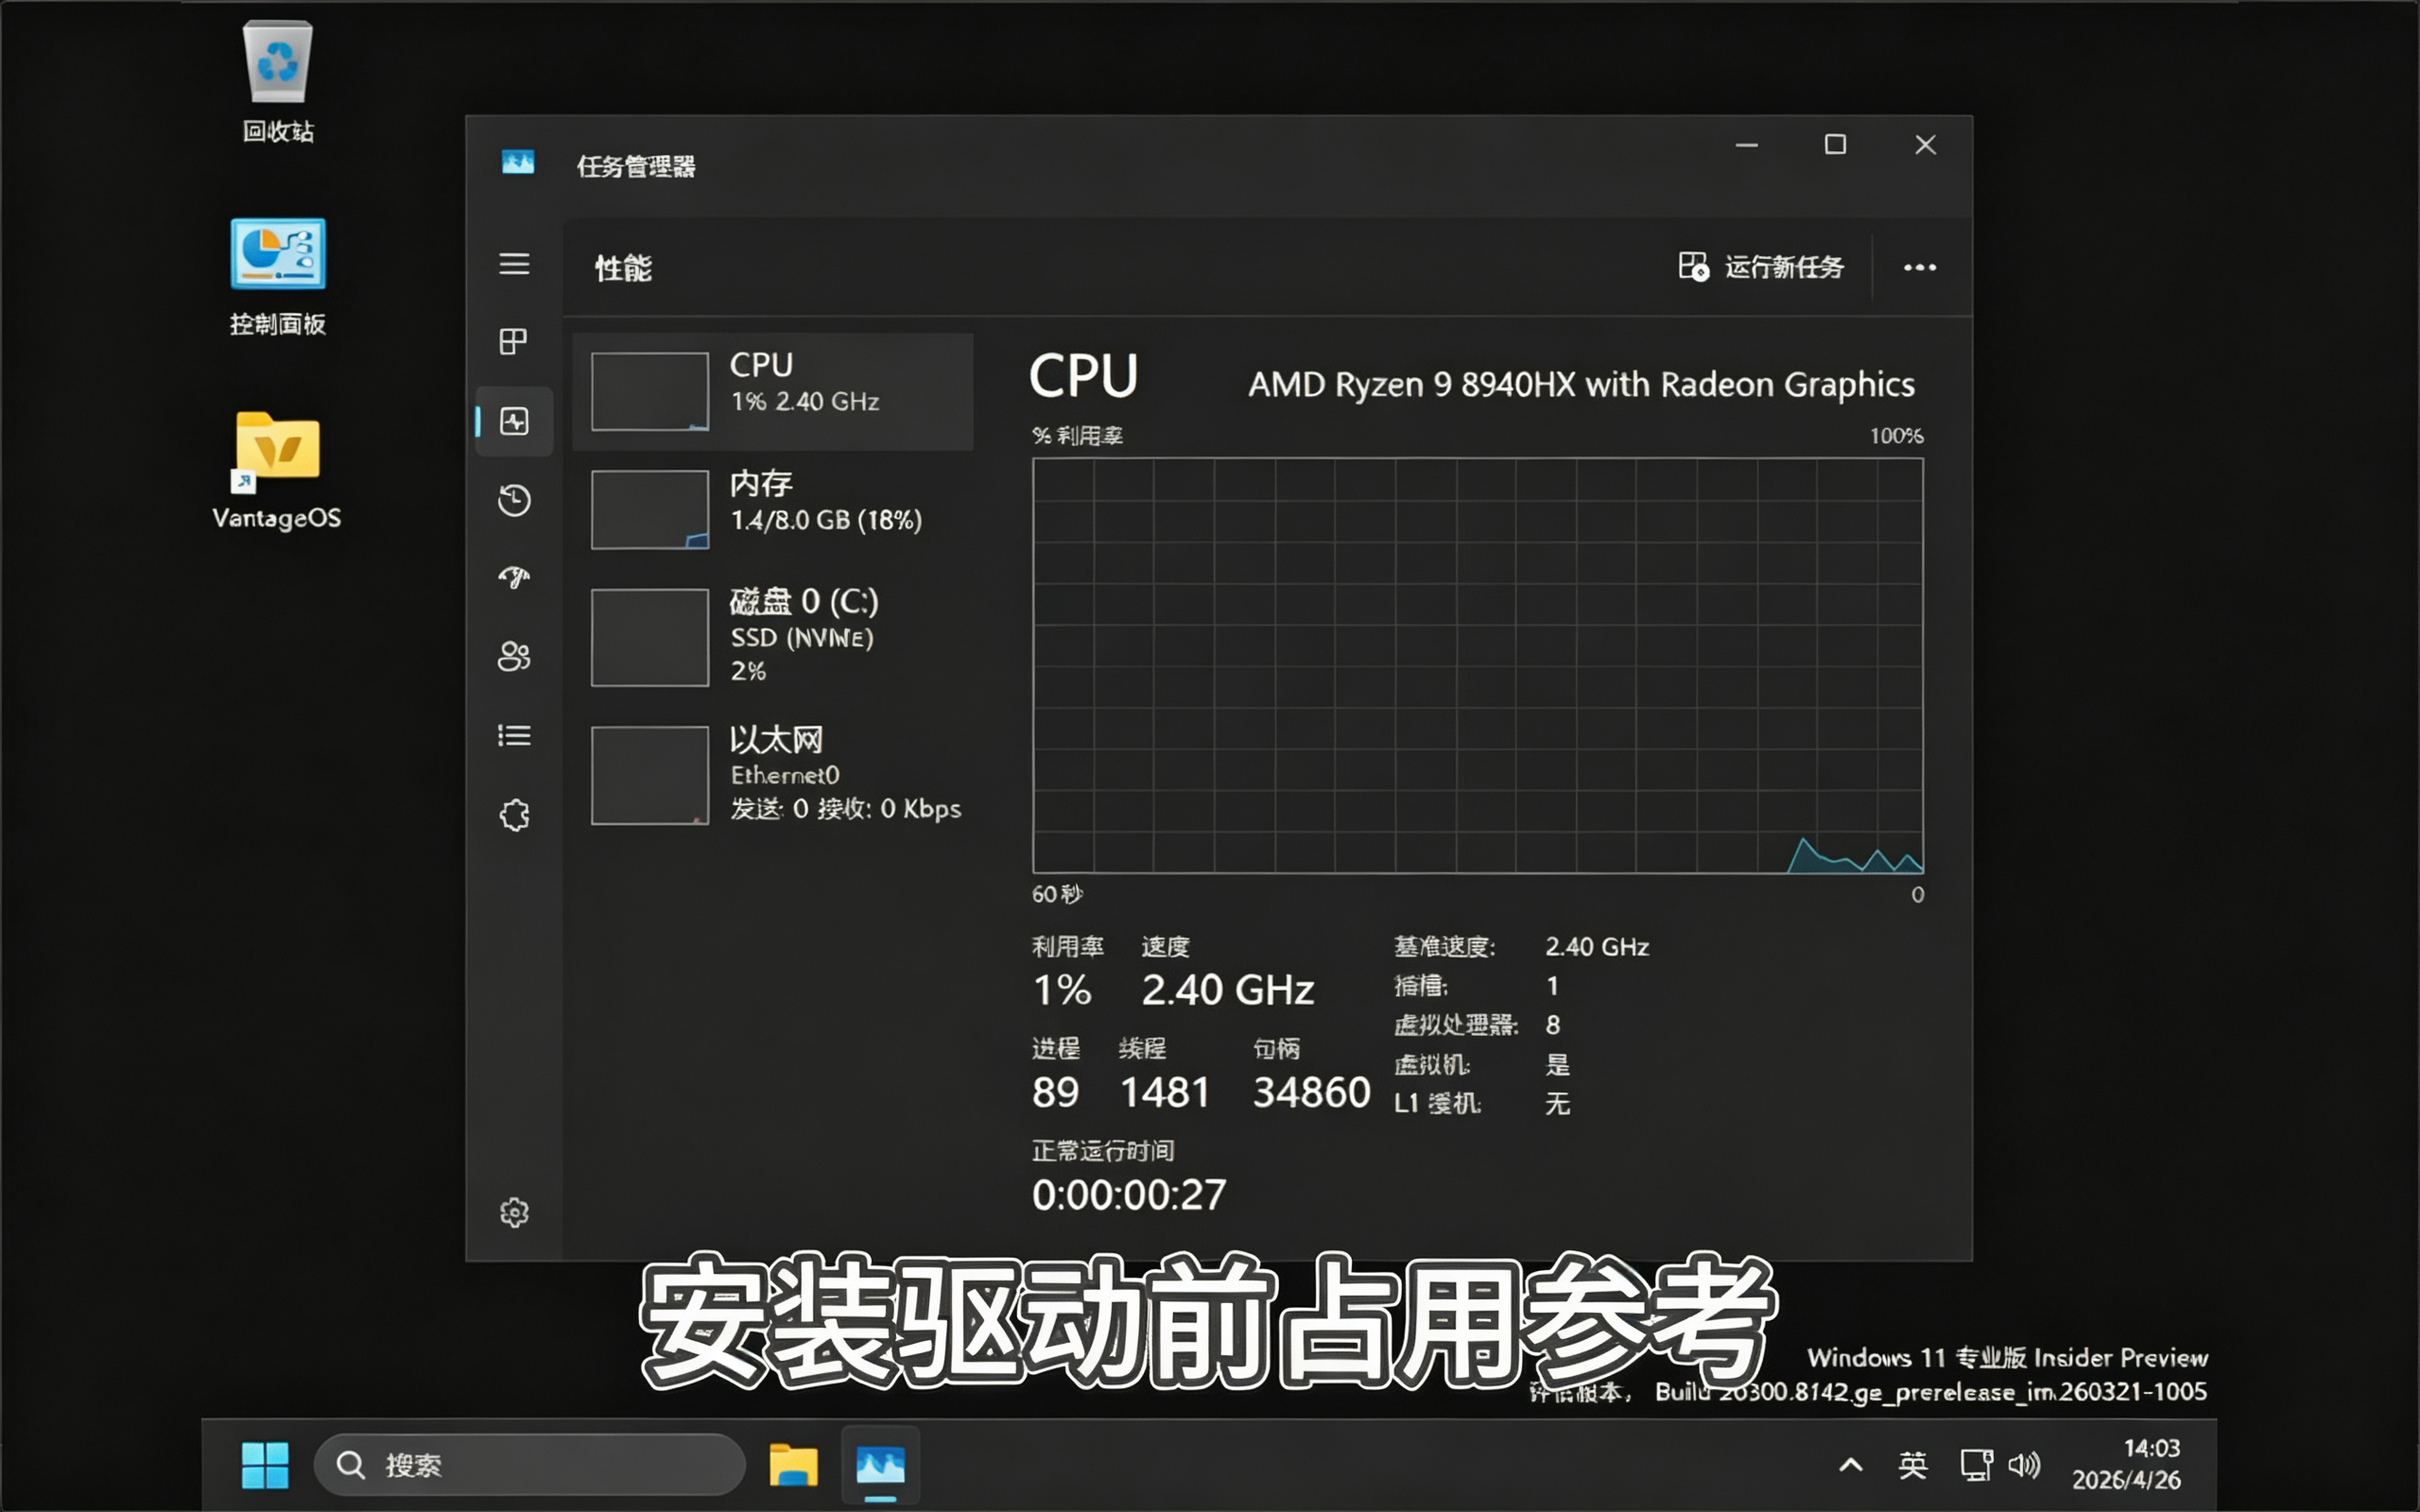Open the Startup apps page icon
The height and width of the screenshot is (1512, 2420).
point(514,578)
